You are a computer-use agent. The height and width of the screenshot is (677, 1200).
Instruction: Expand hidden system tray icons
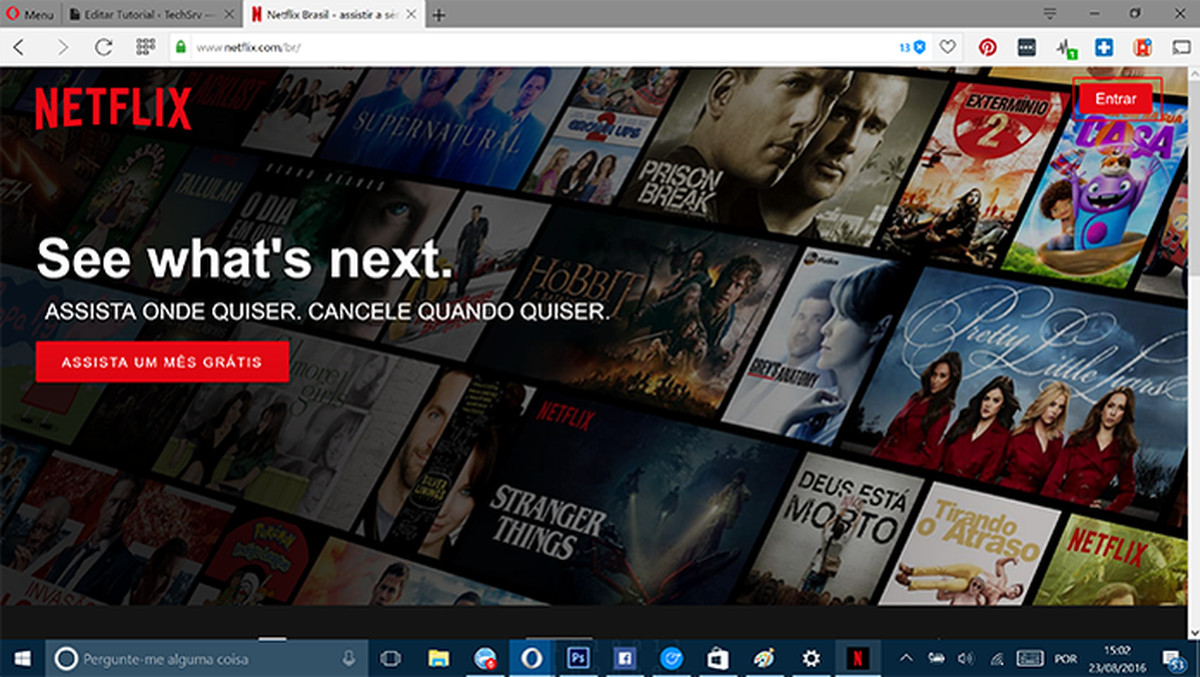[x=904, y=658]
